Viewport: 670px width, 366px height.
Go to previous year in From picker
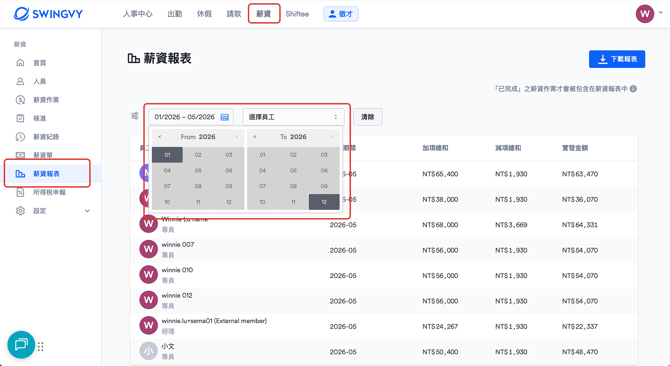(160, 137)
